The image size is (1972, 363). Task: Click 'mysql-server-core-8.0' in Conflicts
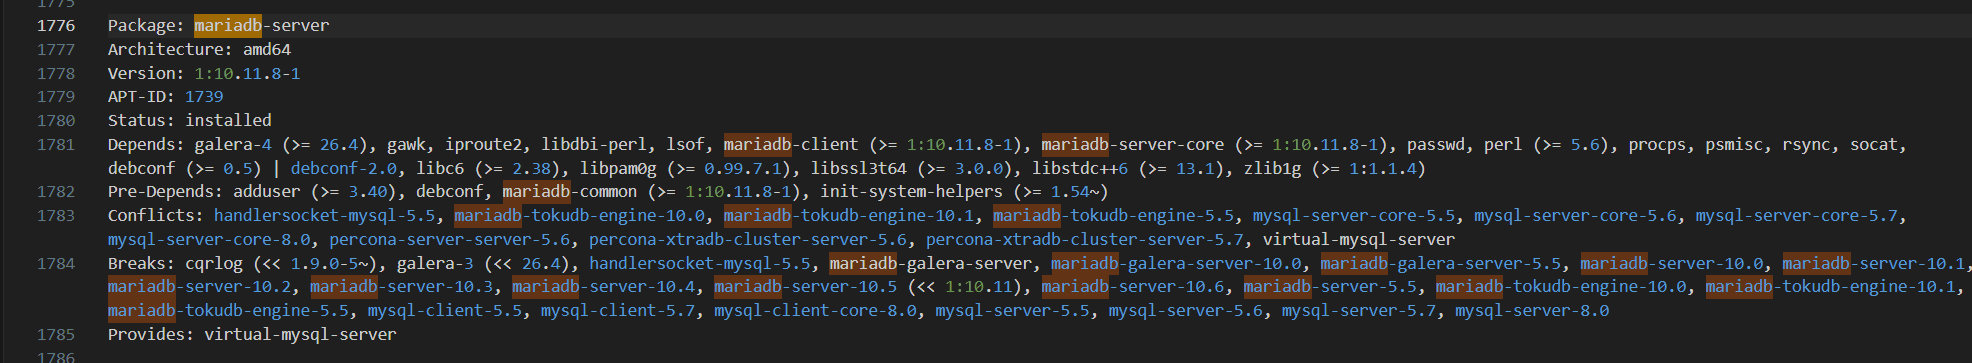(x=209, y=240)
